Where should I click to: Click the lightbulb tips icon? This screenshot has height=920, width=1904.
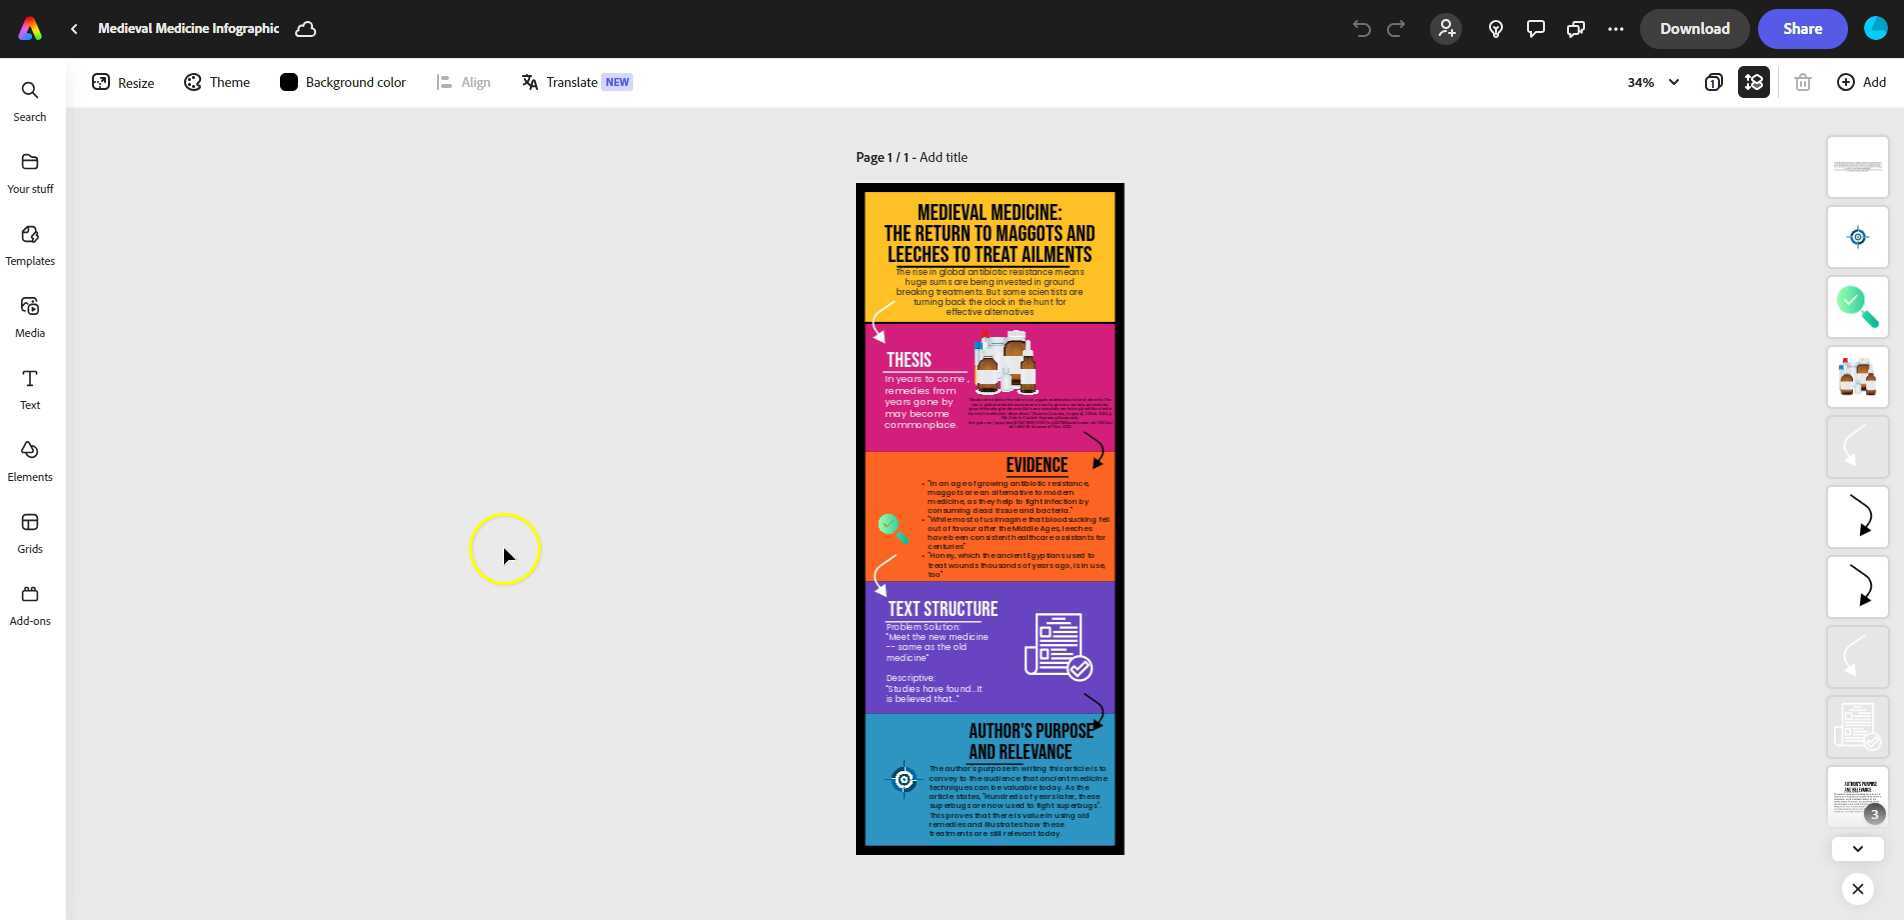coord(1495,28)
